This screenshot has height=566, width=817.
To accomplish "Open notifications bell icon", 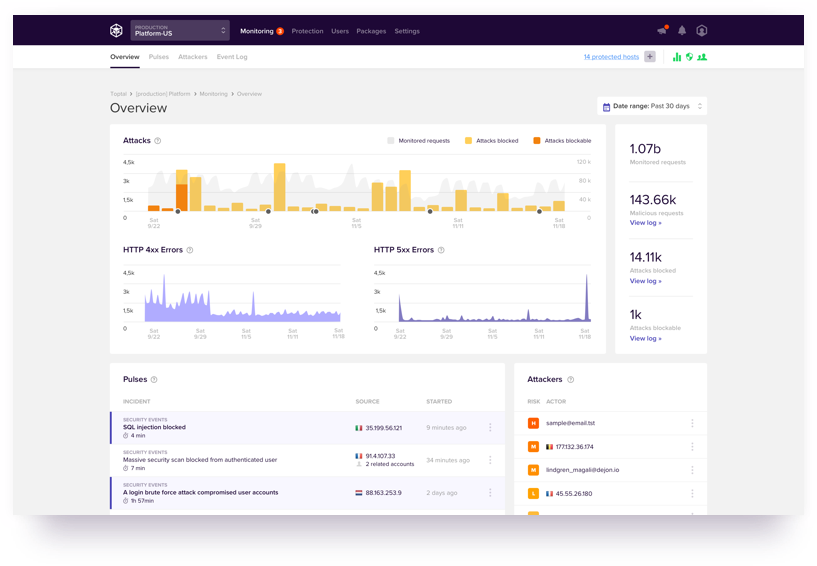I will pyautogui.click(x=682, y=31).
